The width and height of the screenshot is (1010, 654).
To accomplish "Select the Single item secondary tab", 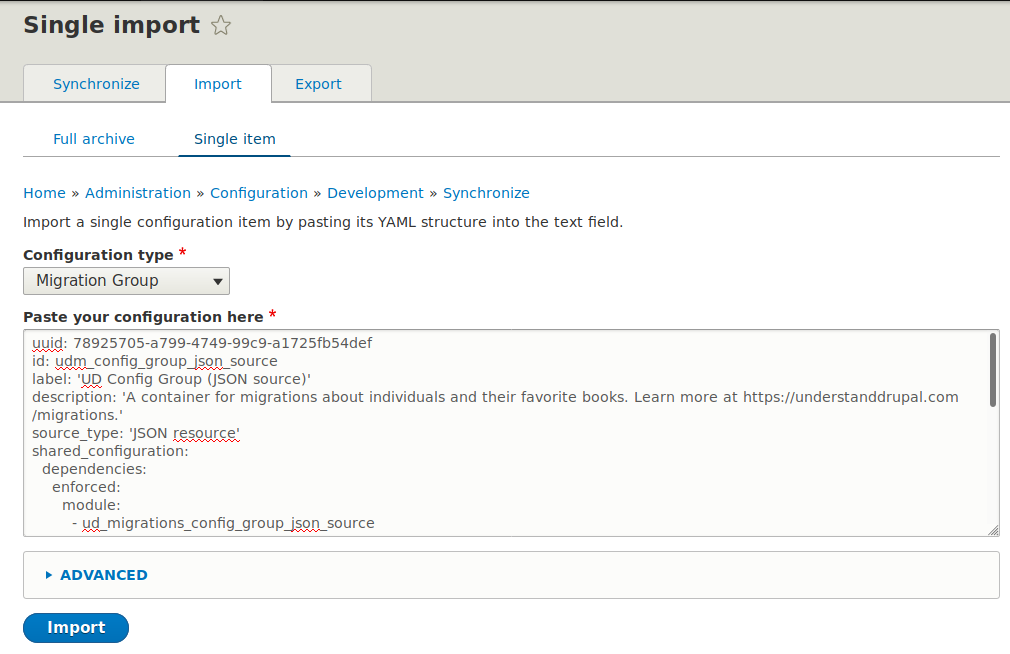I will 234,139.
